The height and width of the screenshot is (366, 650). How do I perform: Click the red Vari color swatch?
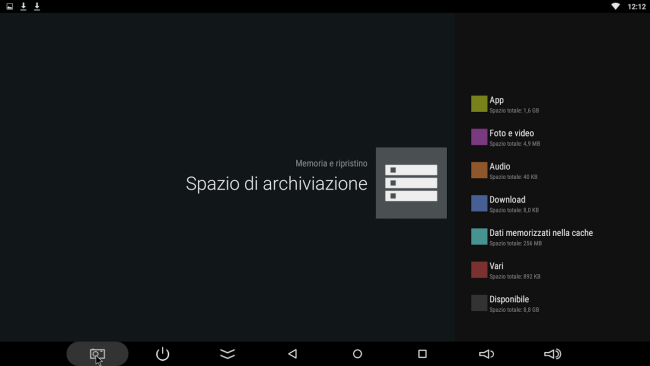479,269
